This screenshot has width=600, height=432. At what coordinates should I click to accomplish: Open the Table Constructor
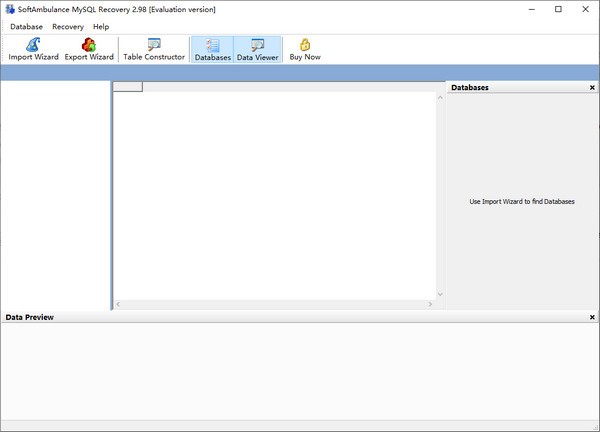(x=154, y=49)
